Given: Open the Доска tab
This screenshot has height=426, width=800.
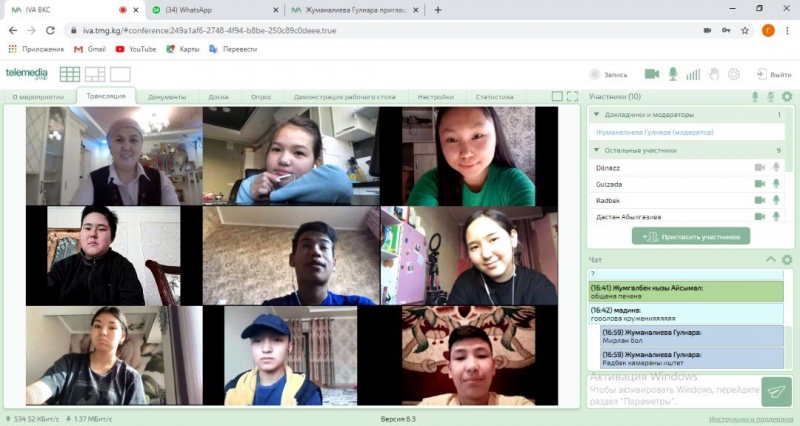Looking at the screenshot, I should (218, 97).
